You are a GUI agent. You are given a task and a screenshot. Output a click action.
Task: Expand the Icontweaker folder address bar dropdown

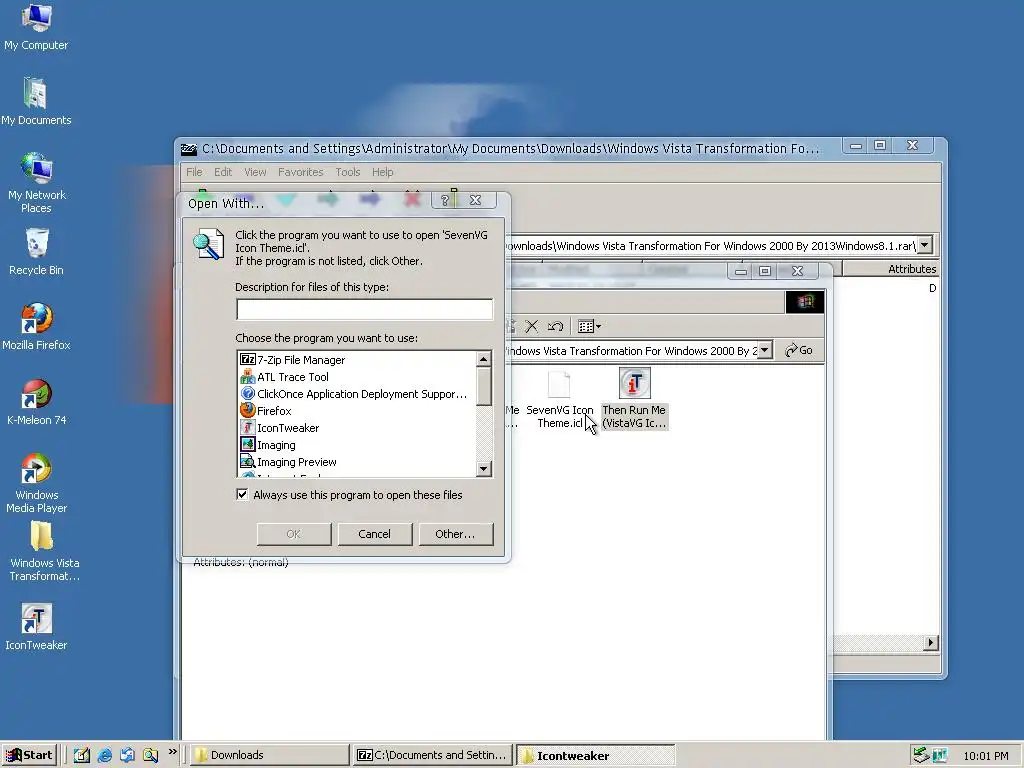pos(765,350)
